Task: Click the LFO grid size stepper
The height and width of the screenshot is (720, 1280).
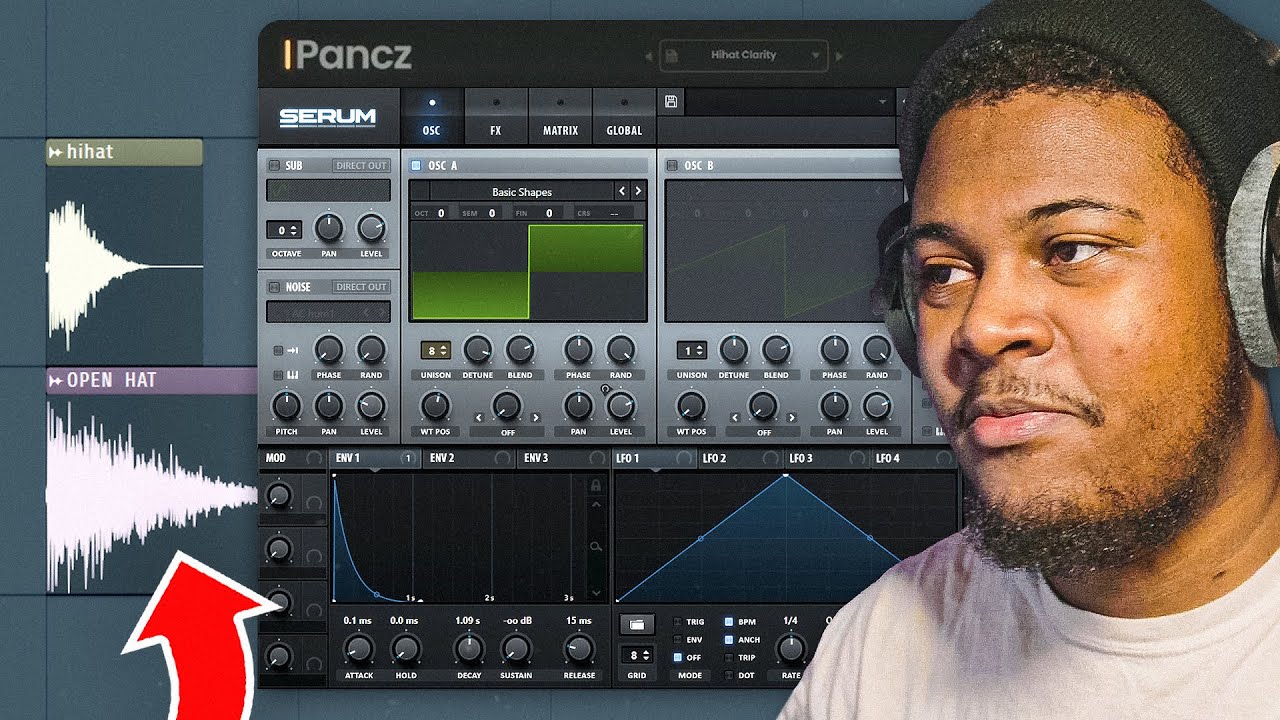Action: click(x=636, y=655)
